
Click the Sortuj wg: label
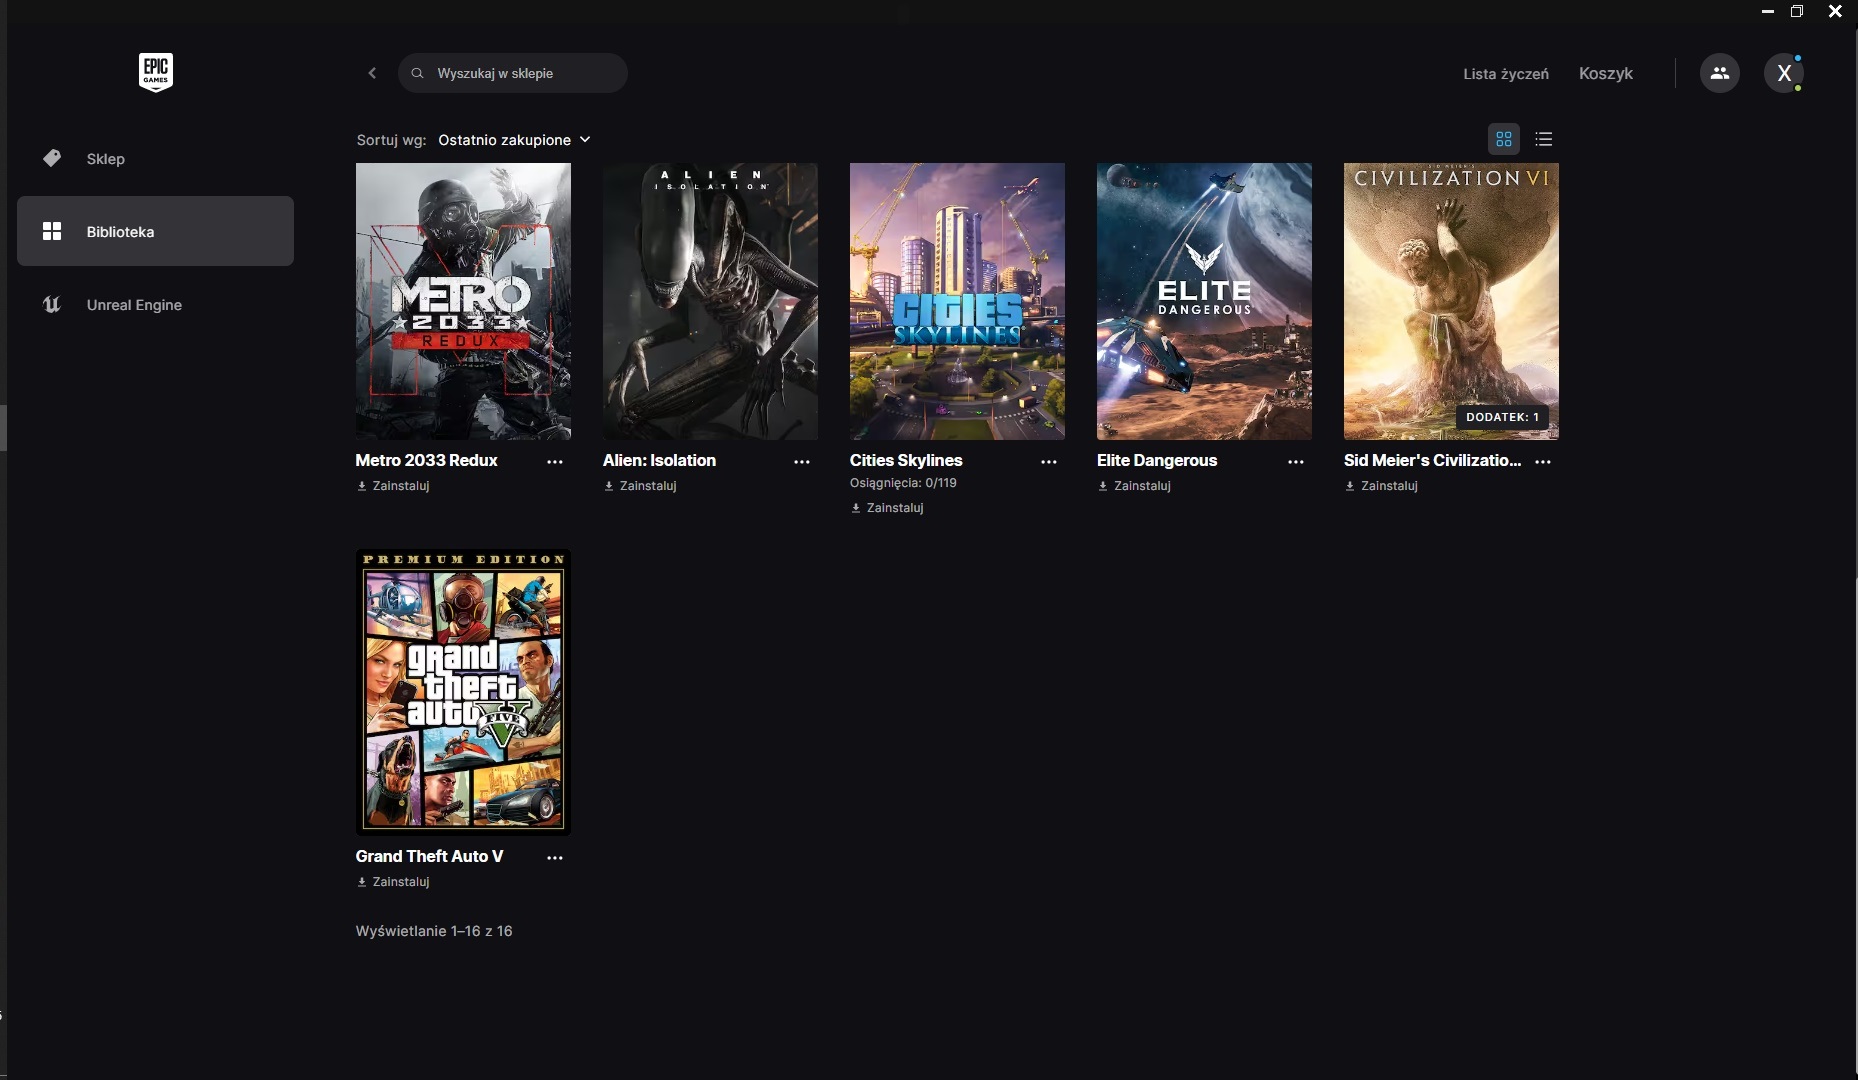click(x=391, y=140)
